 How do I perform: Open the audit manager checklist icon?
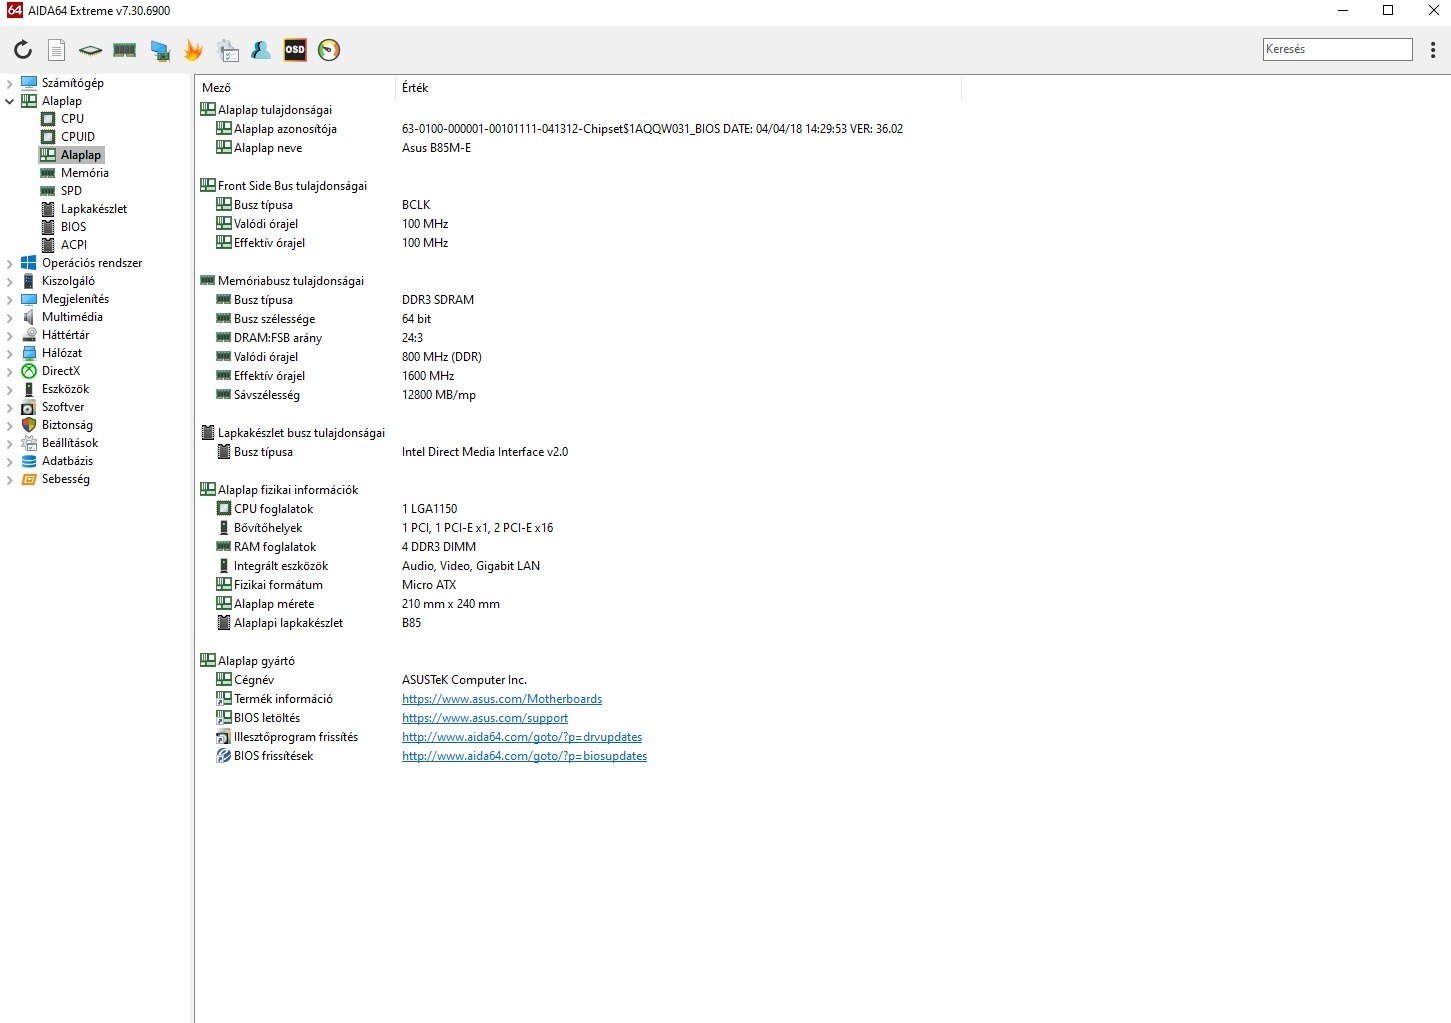[228, 50]
